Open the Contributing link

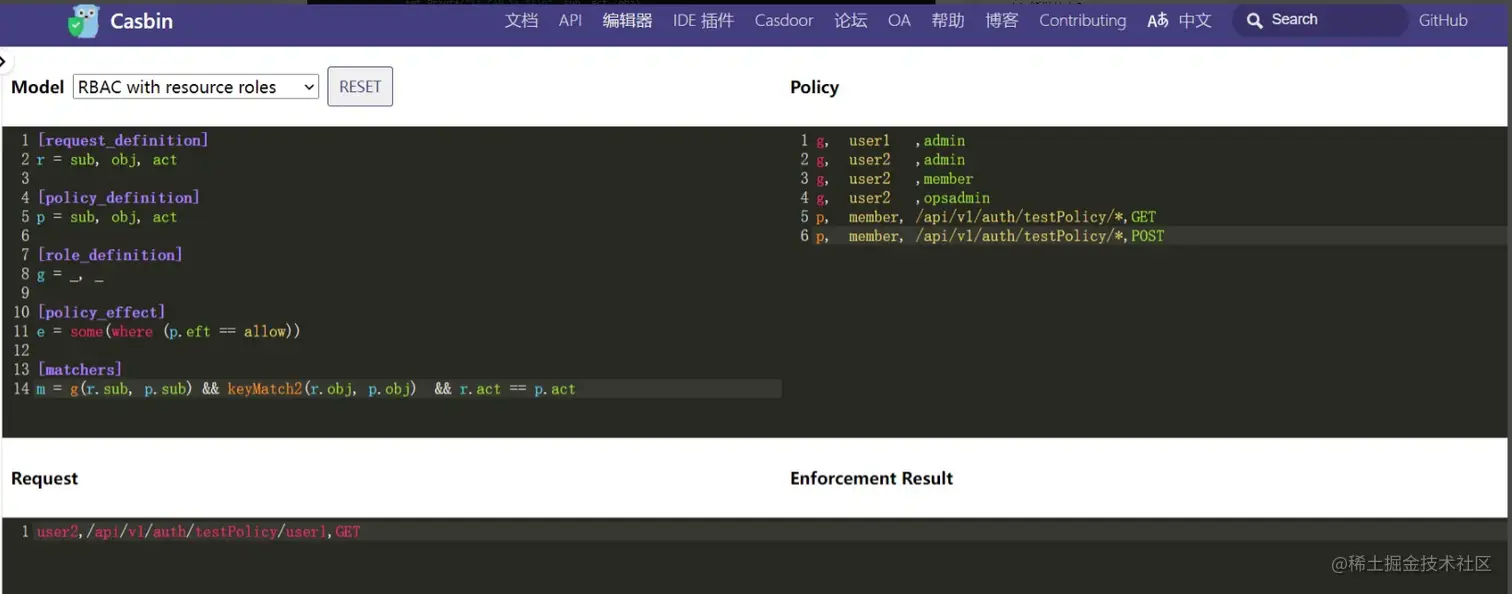pyautogui.click(x=1082, y=20)
